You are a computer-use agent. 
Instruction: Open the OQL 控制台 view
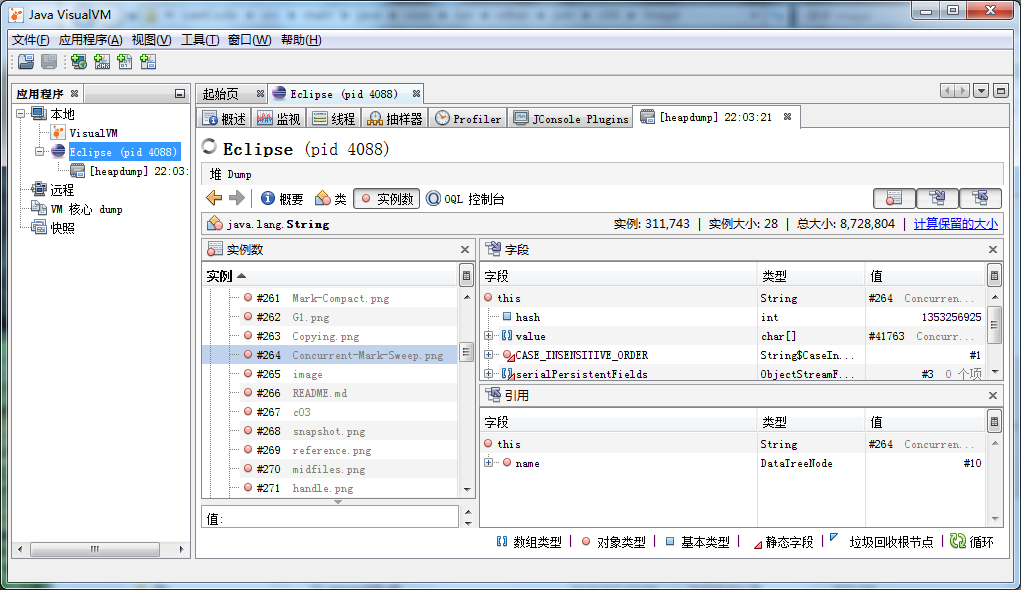[465, 199]
